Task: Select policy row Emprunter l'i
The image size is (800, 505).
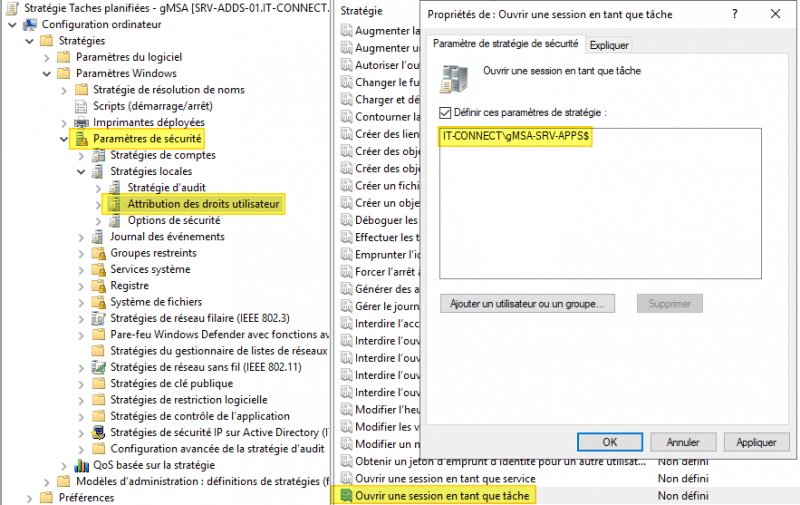Action: coord(387,255)
